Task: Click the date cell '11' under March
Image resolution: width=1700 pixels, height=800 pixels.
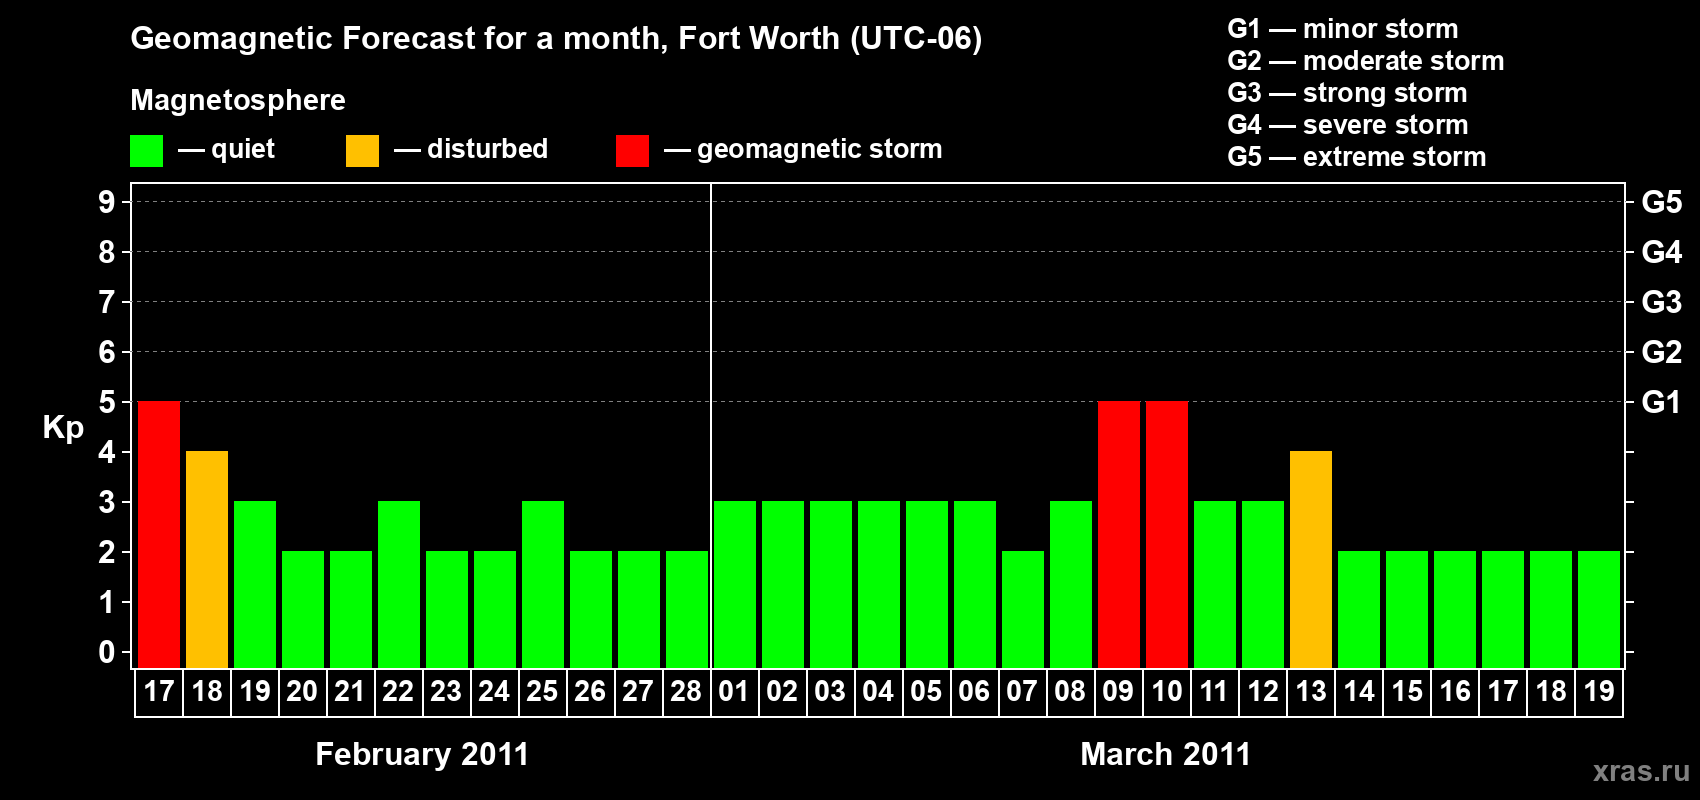Action: [1214, 692]
